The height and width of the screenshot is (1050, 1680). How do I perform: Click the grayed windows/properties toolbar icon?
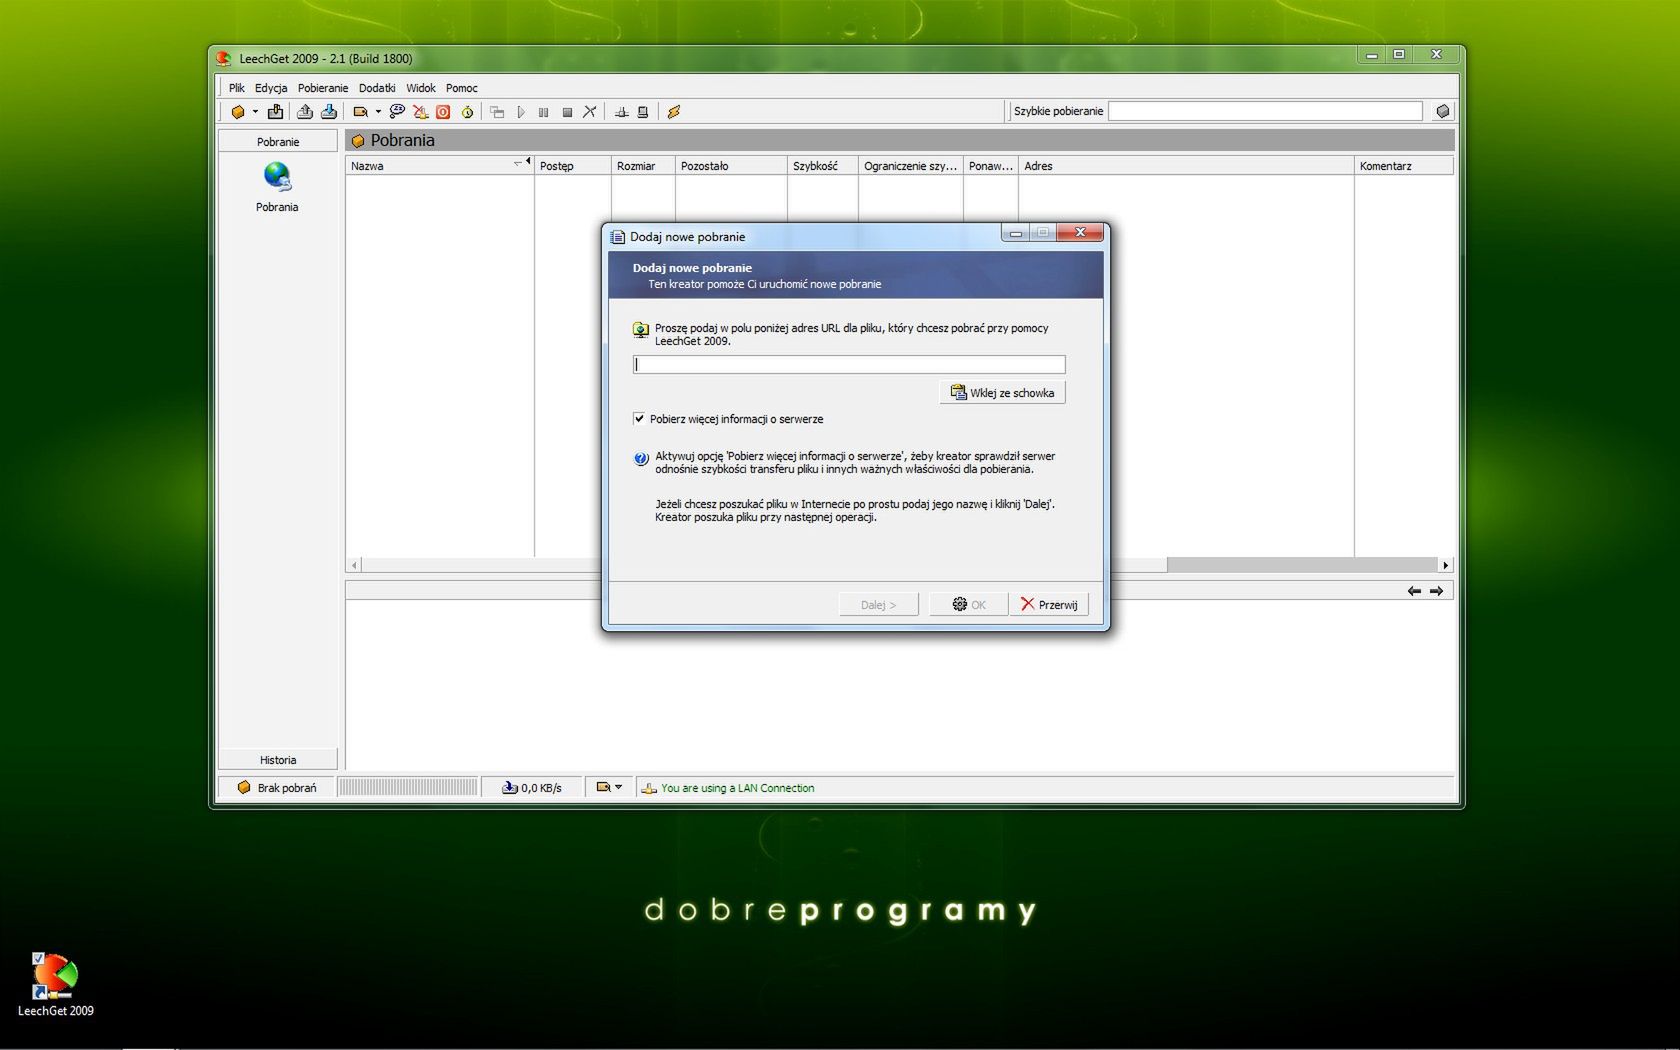pos(497,112)
